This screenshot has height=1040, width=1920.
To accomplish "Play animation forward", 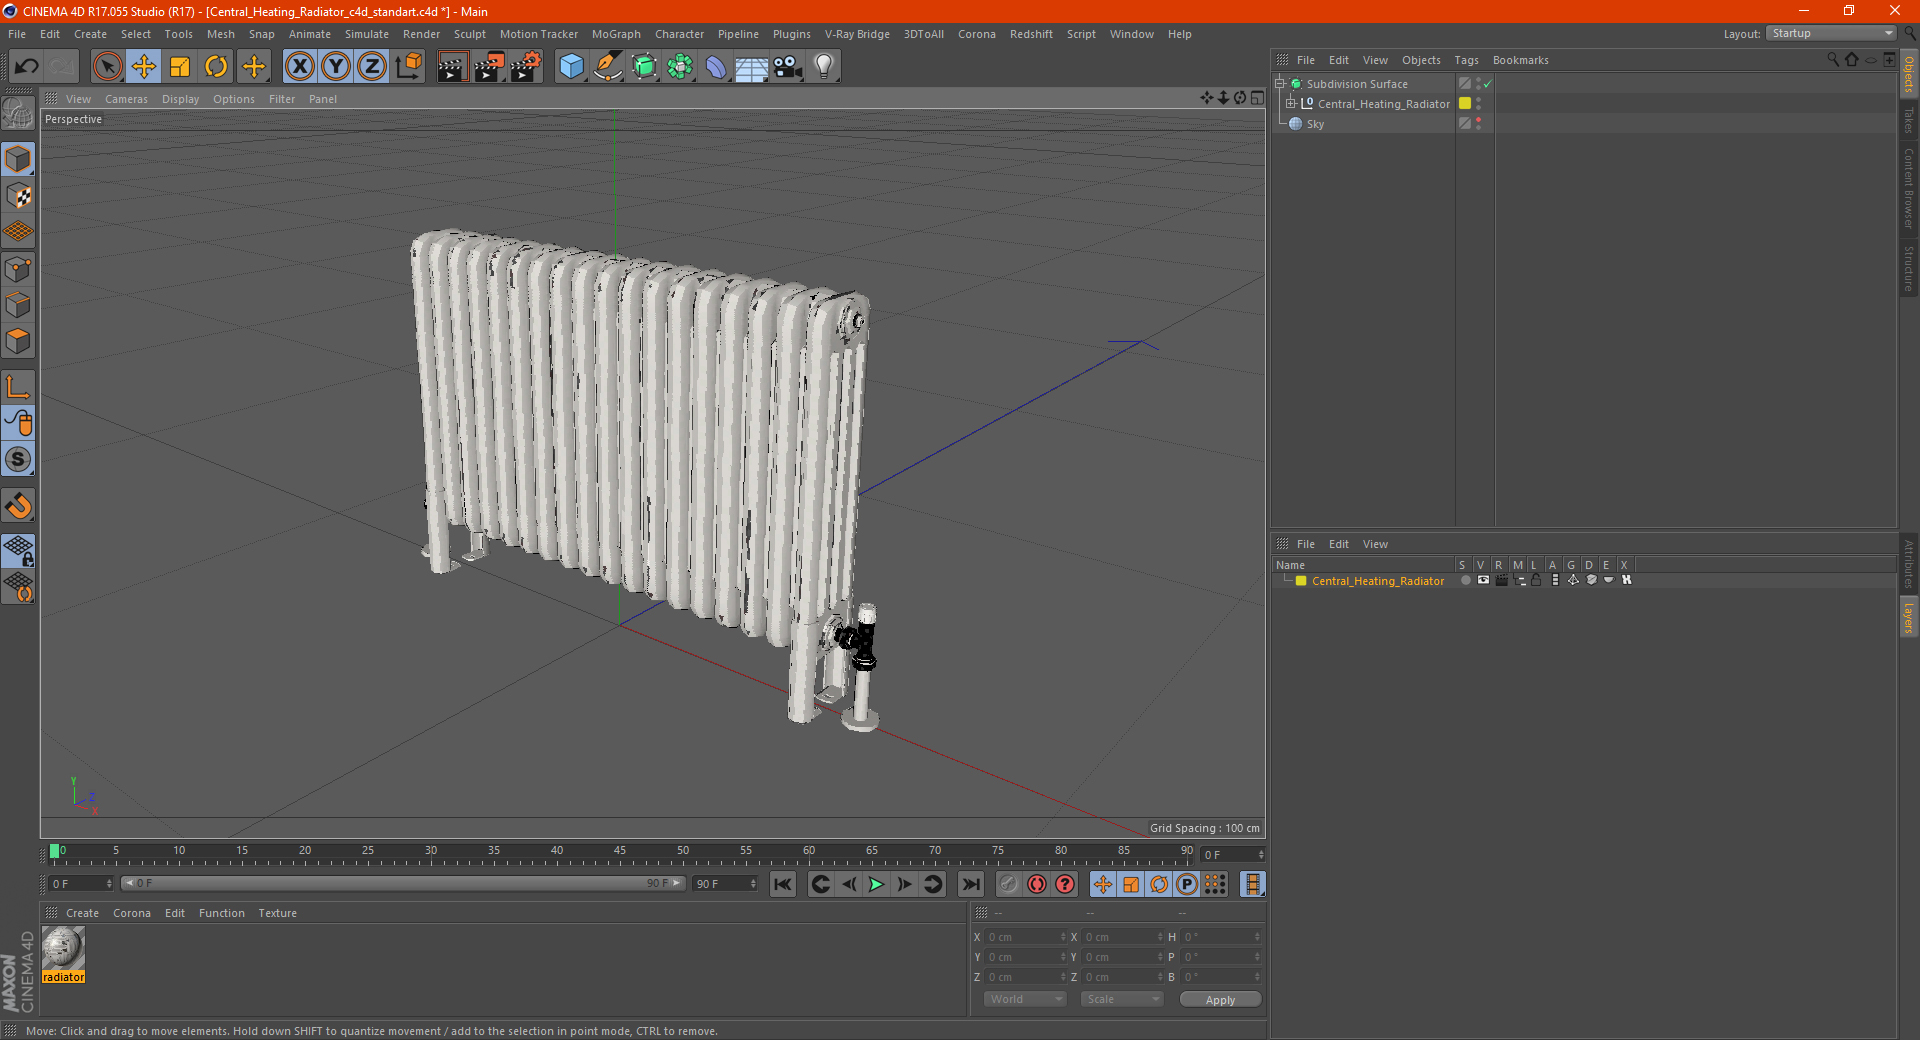I will [x=876, y=884].
